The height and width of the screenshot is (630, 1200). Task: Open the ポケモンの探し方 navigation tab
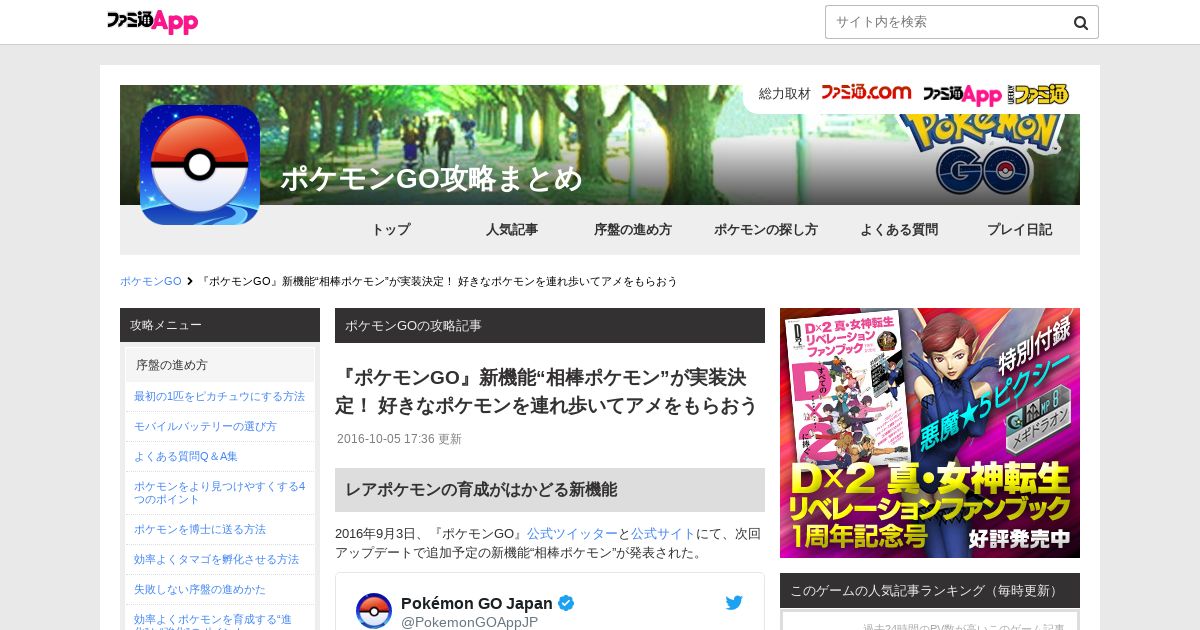[766, 230]
